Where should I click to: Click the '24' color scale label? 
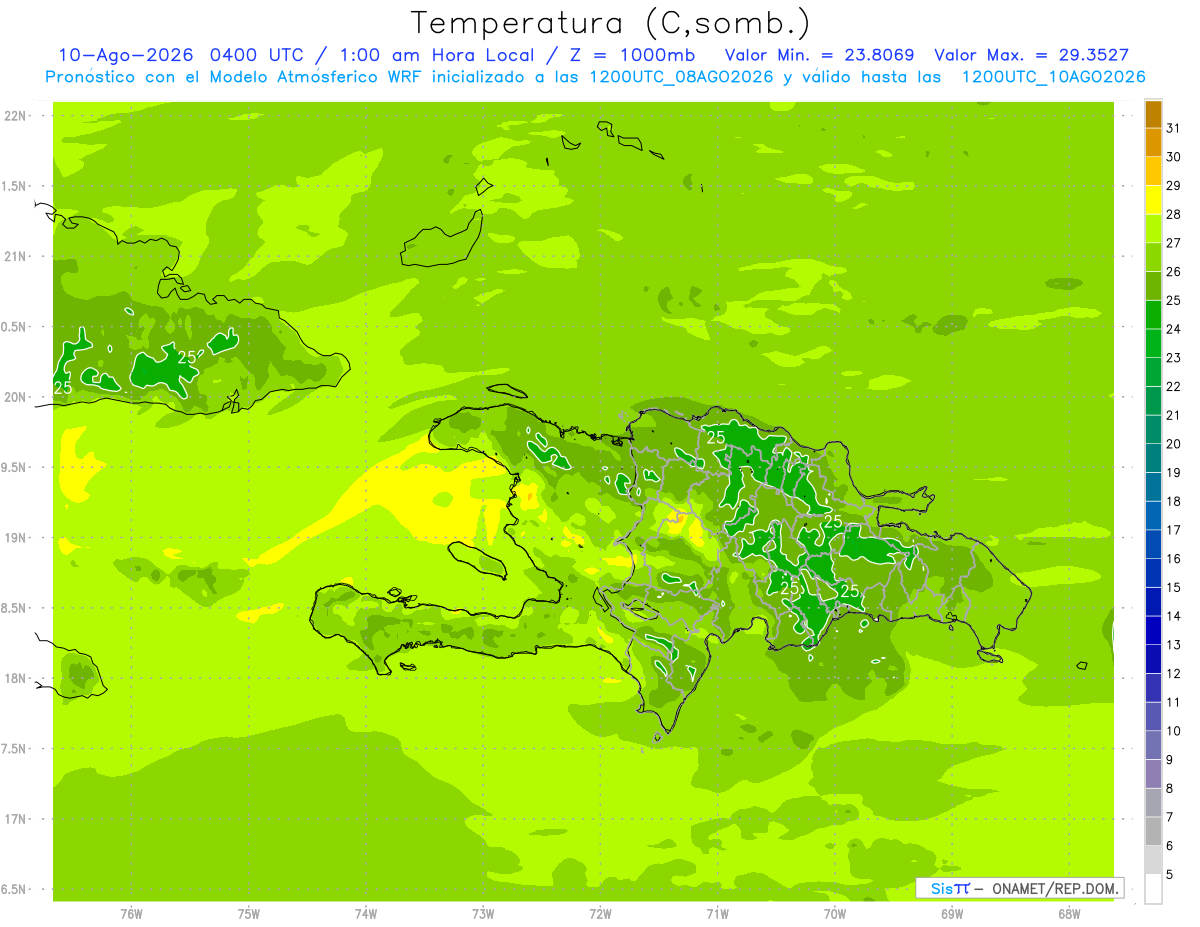(x=1174, y=329)
